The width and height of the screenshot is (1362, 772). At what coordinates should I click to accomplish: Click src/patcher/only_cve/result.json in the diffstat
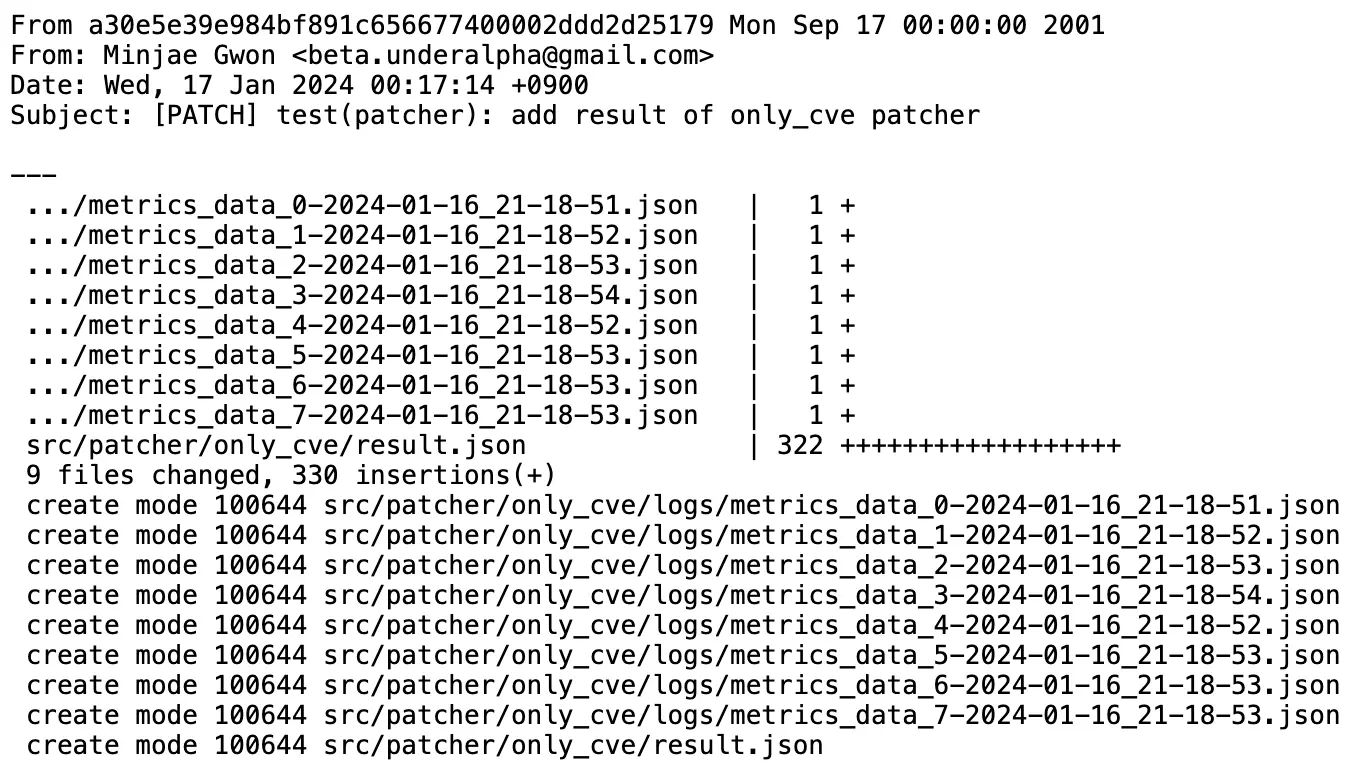[276, 445]
